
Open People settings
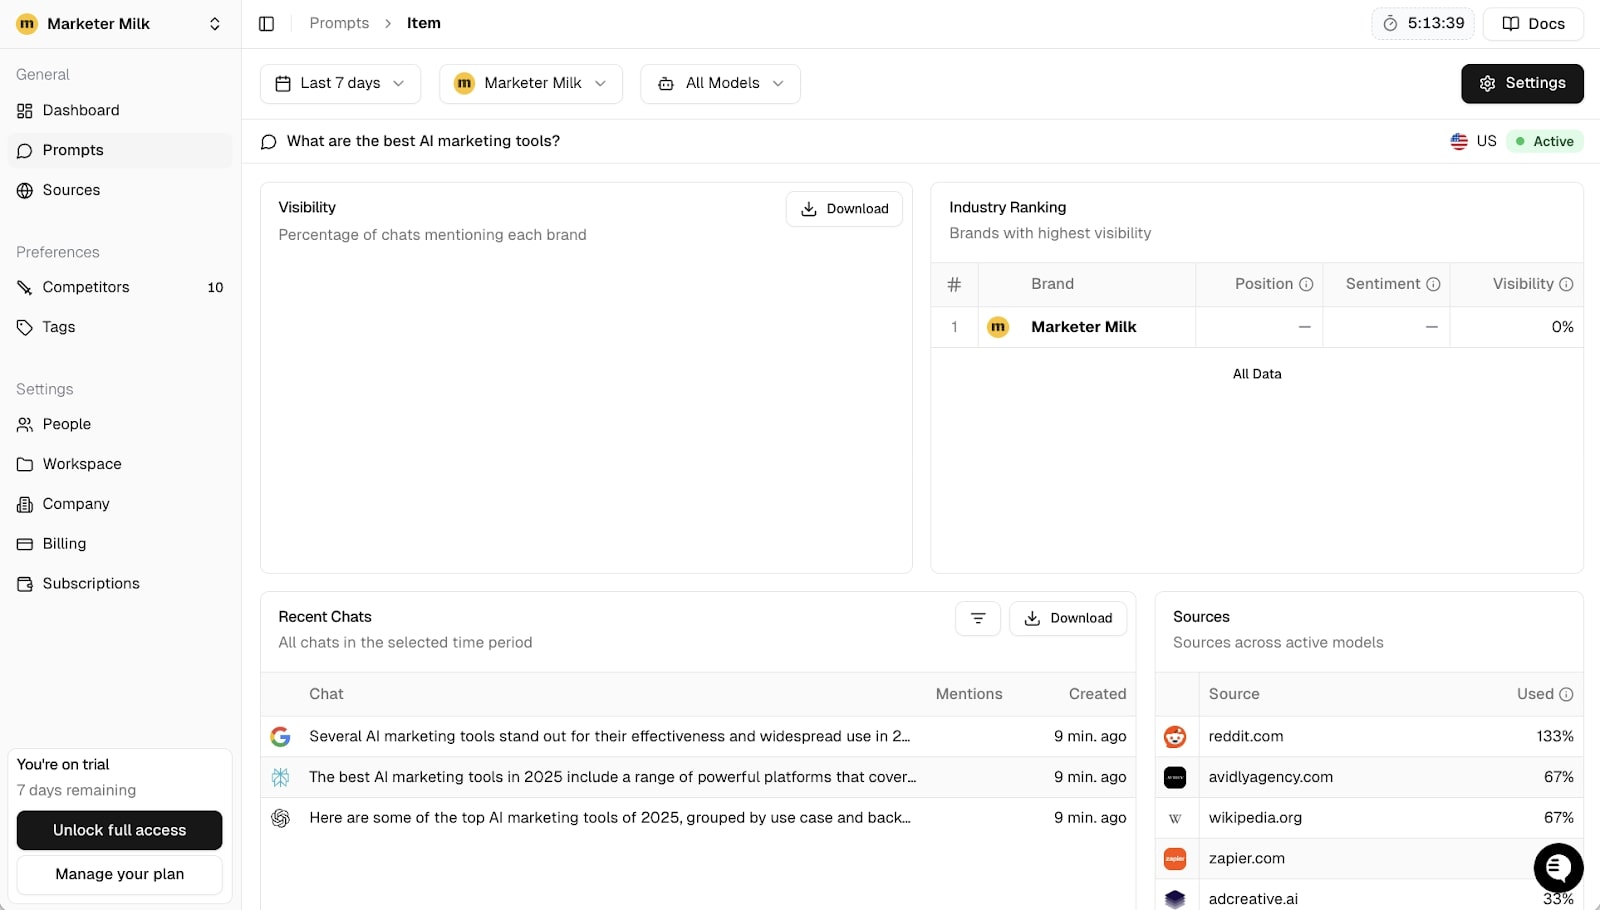(x=120, y=424)
